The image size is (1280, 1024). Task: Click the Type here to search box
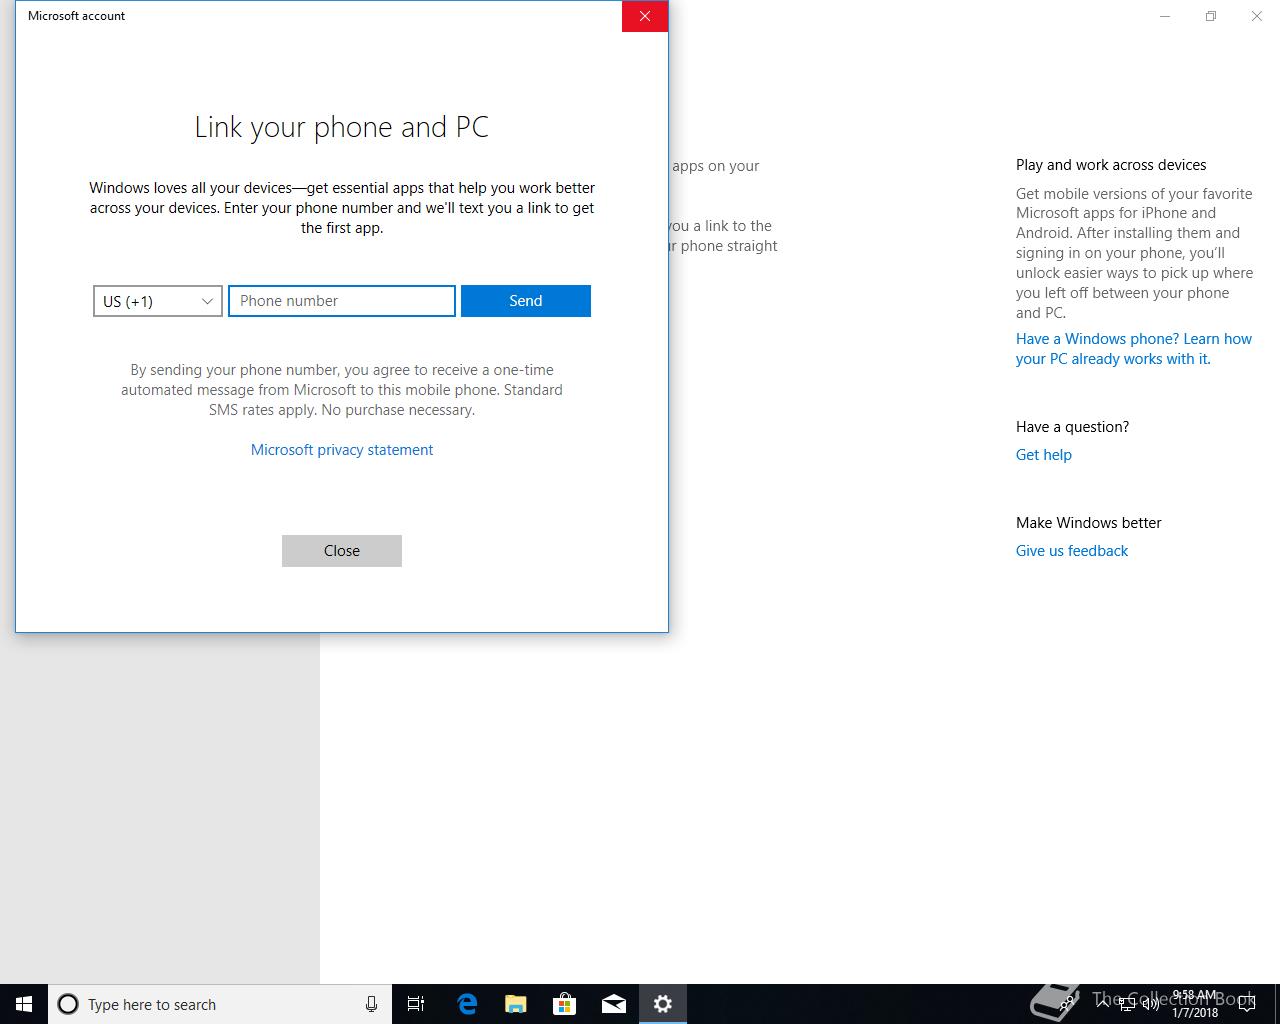point(220,1004)
